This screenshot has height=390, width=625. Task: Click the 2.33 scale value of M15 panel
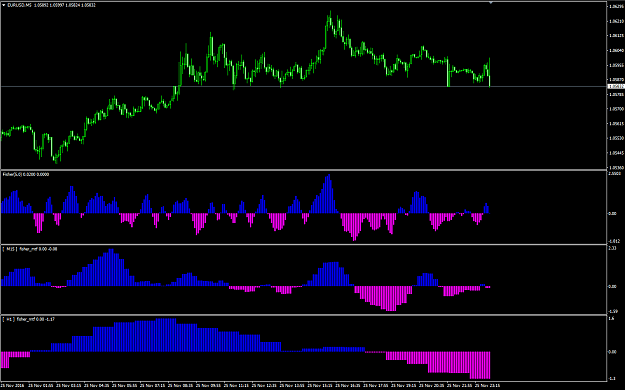[612, 248]
